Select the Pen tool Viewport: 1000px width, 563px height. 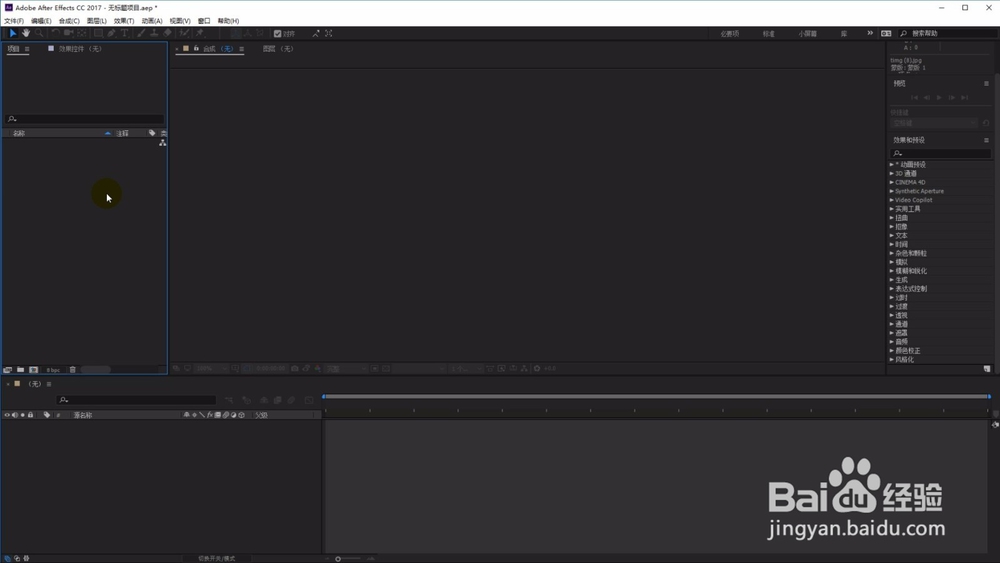pos(111,33)
